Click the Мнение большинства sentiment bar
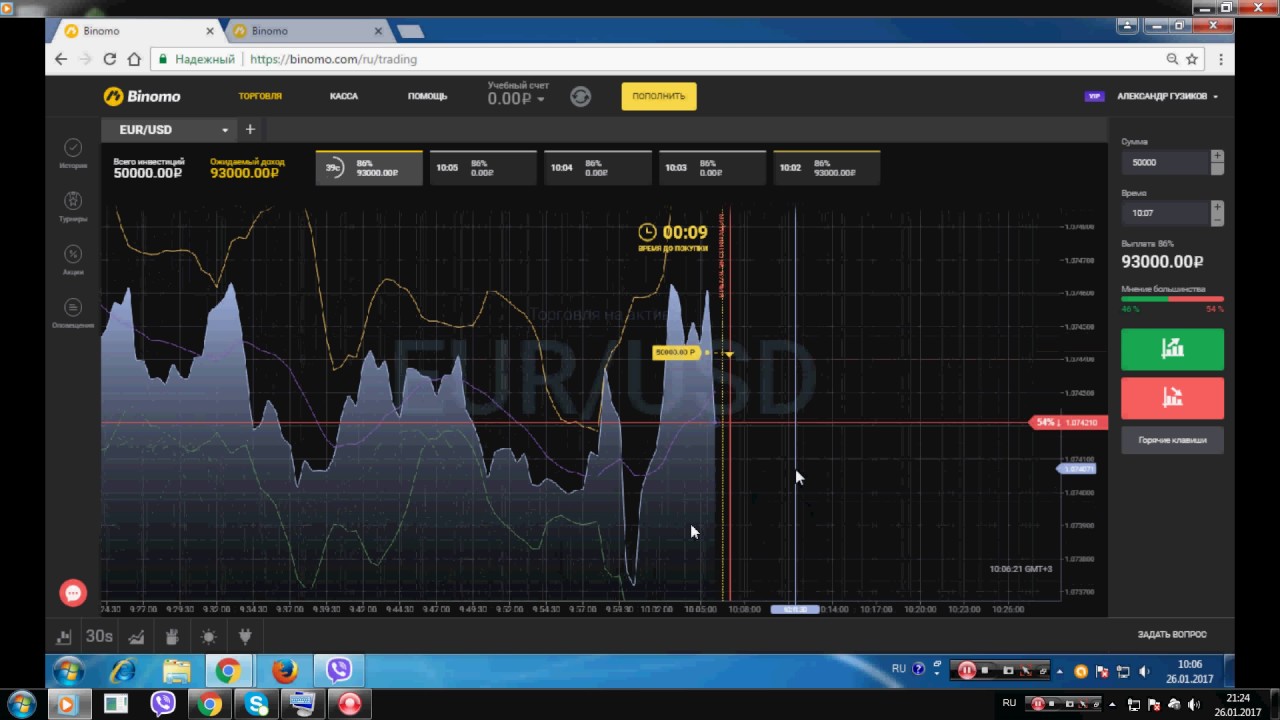The width and height of the screenshot is (1280, 720). (x=1172, y=299)
